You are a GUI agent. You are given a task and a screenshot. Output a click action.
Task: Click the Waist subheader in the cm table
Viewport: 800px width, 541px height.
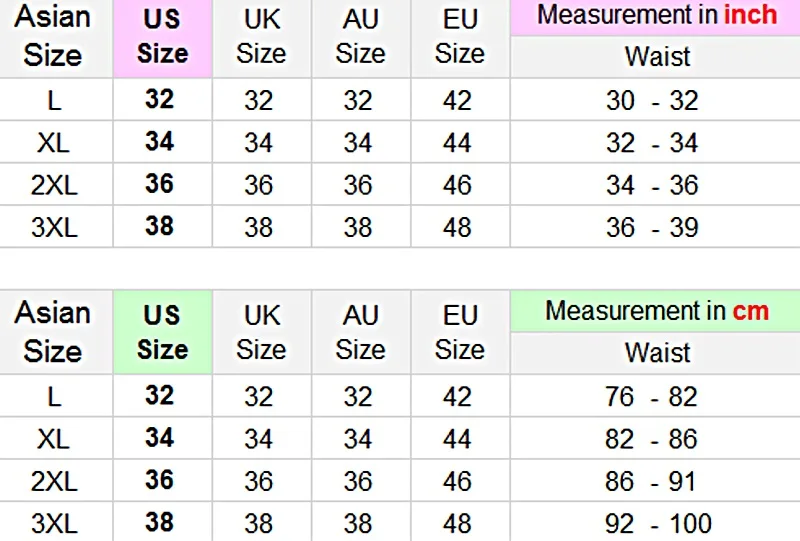pos(657,353)
